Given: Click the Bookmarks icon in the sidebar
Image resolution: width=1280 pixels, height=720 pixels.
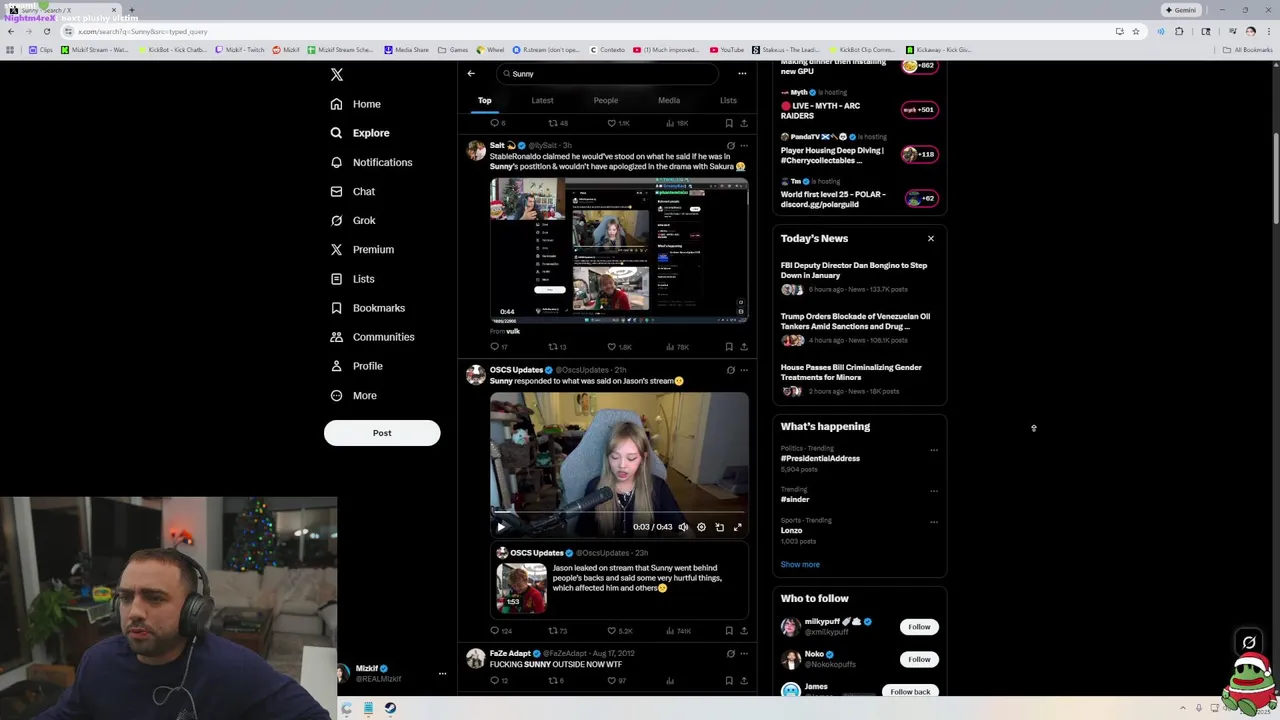Looking at the screenshot, I should [x=336, y=308].
